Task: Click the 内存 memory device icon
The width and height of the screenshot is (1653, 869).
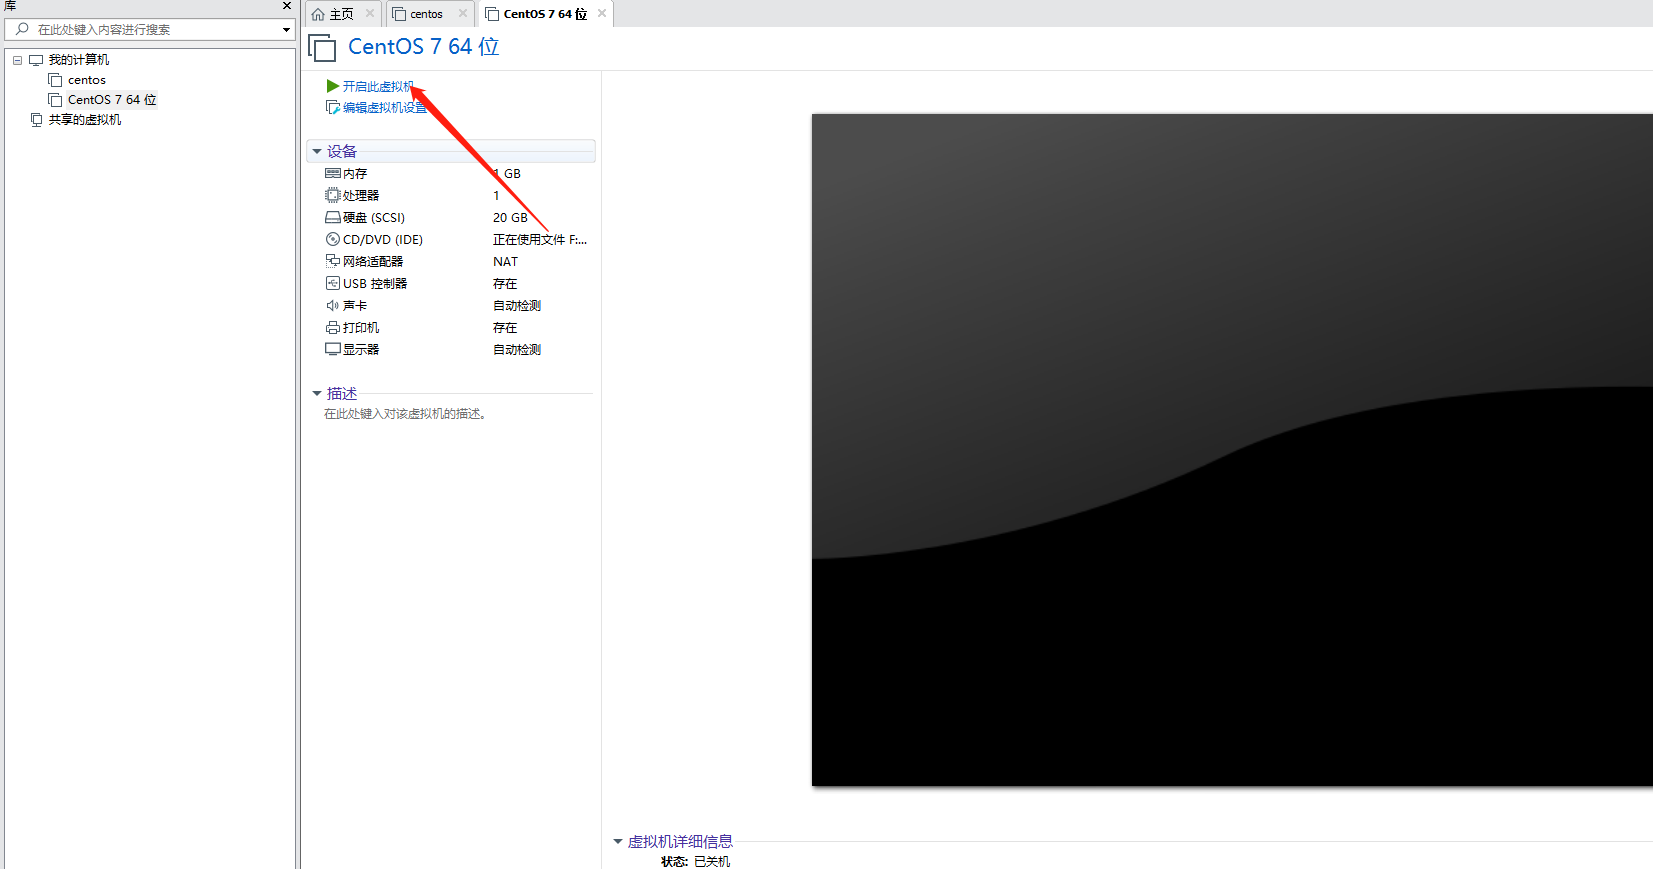Action: 333,174
